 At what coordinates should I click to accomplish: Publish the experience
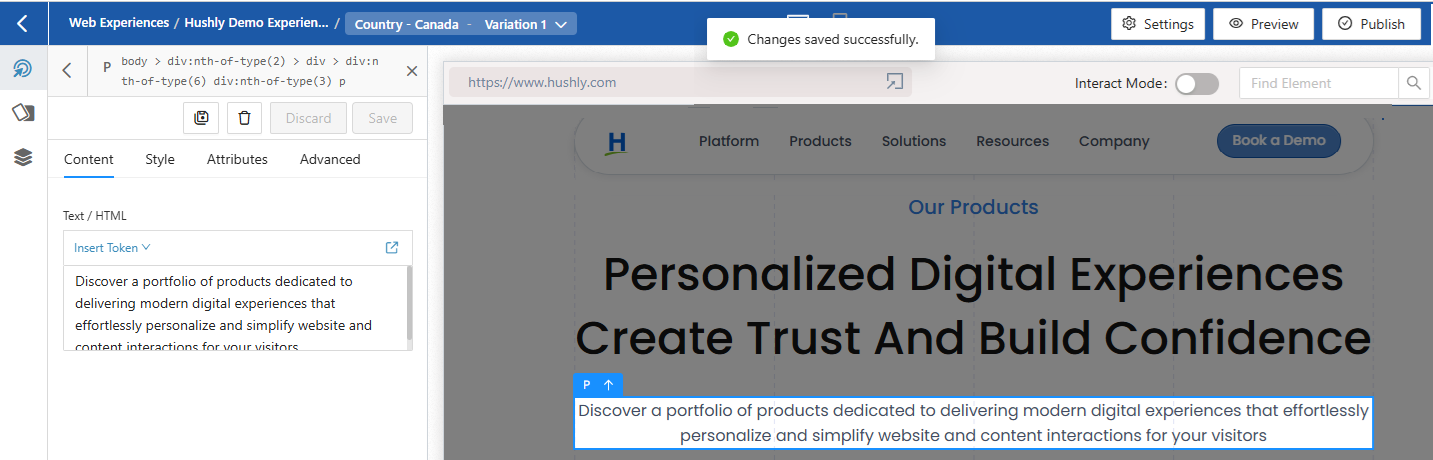click(1371, 24)
